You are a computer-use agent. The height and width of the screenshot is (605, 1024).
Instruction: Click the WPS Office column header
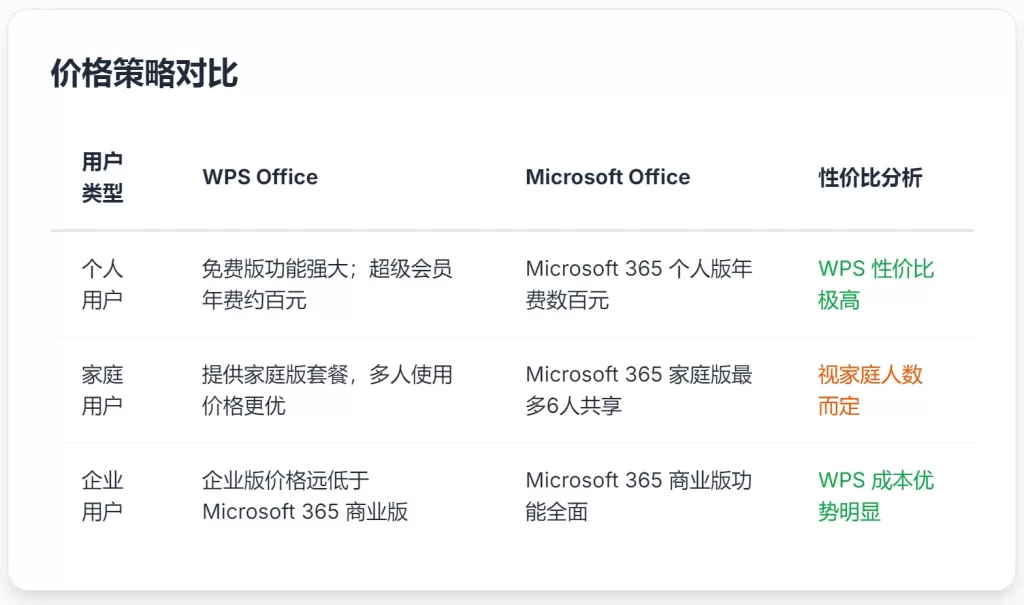(x=260, y=177)
